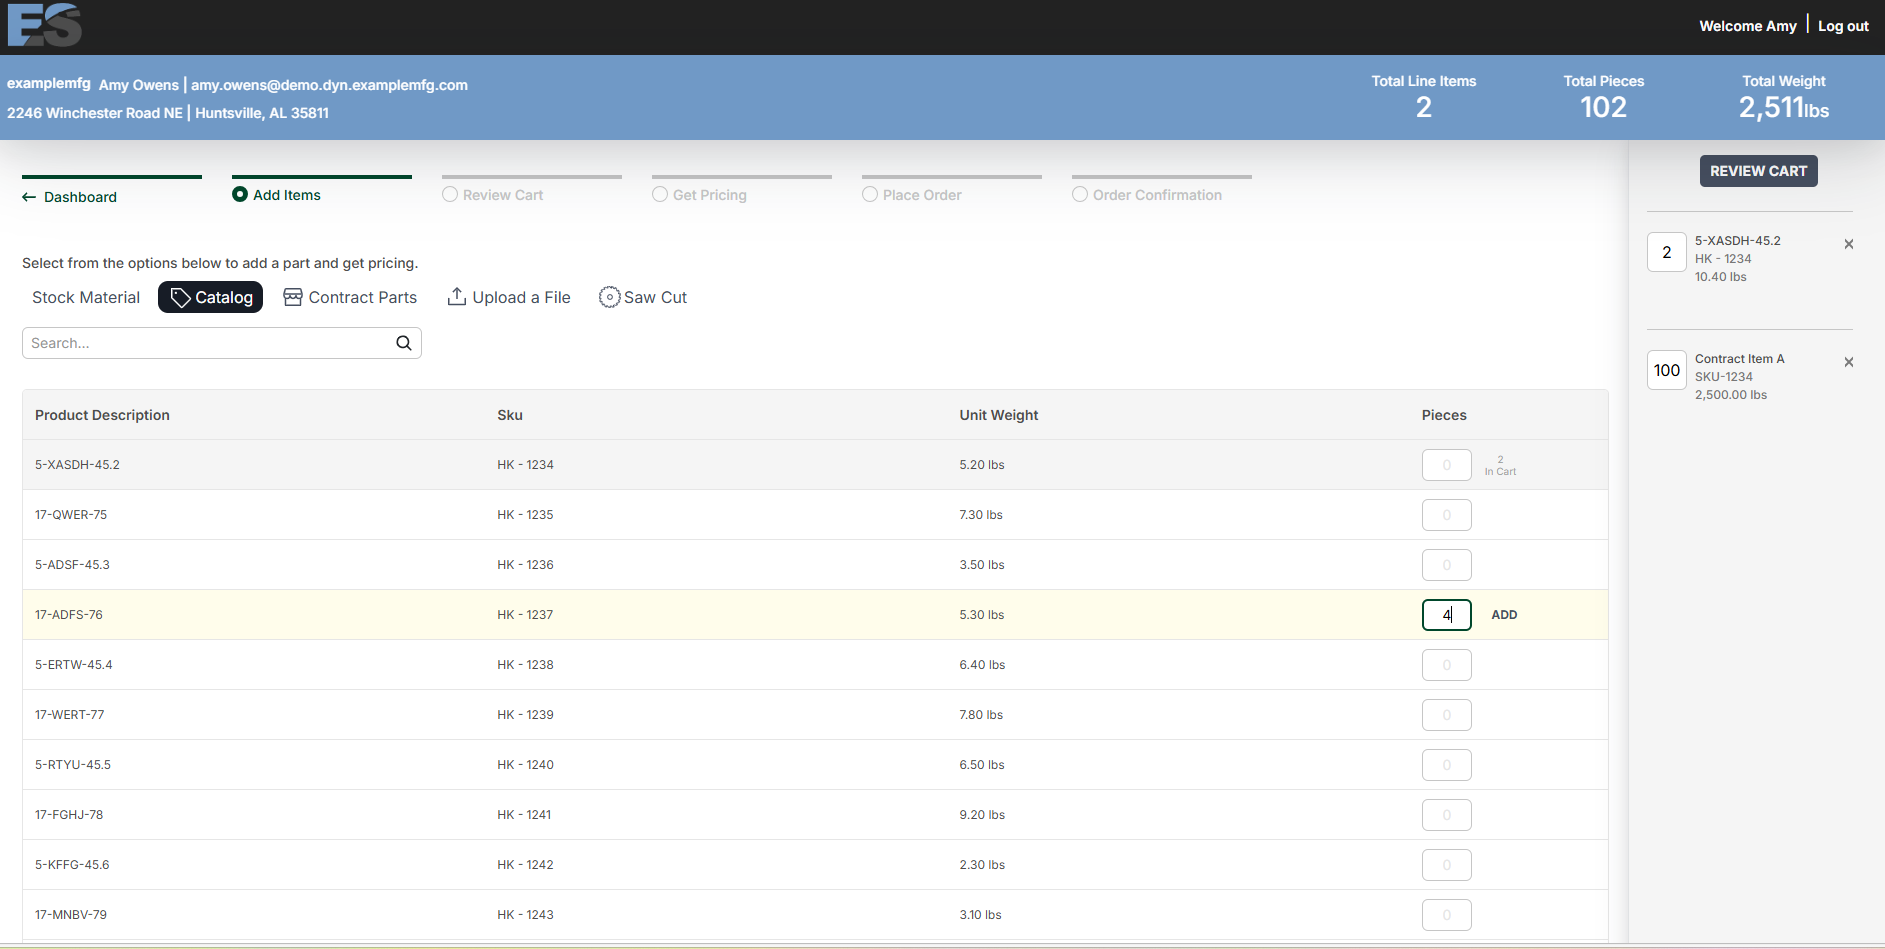Click pieces field for 17-QWER-75

pyautogui.click(x=1447, y=515)
